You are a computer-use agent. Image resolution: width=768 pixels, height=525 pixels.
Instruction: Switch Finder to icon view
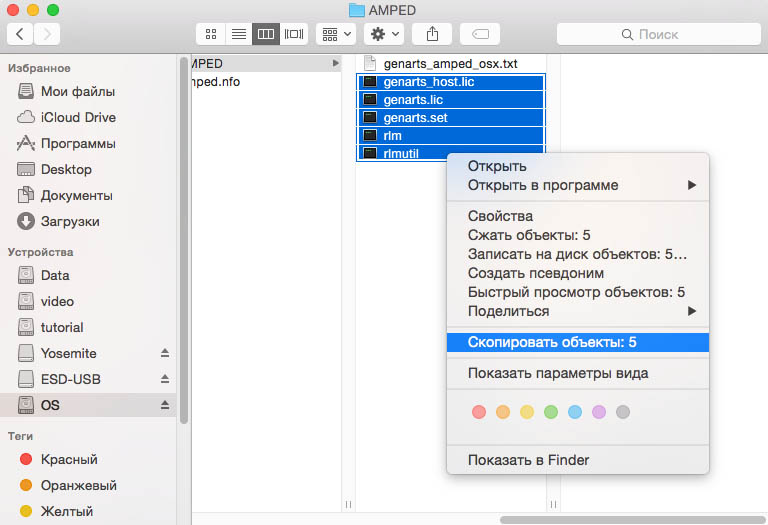click(211, 34)
